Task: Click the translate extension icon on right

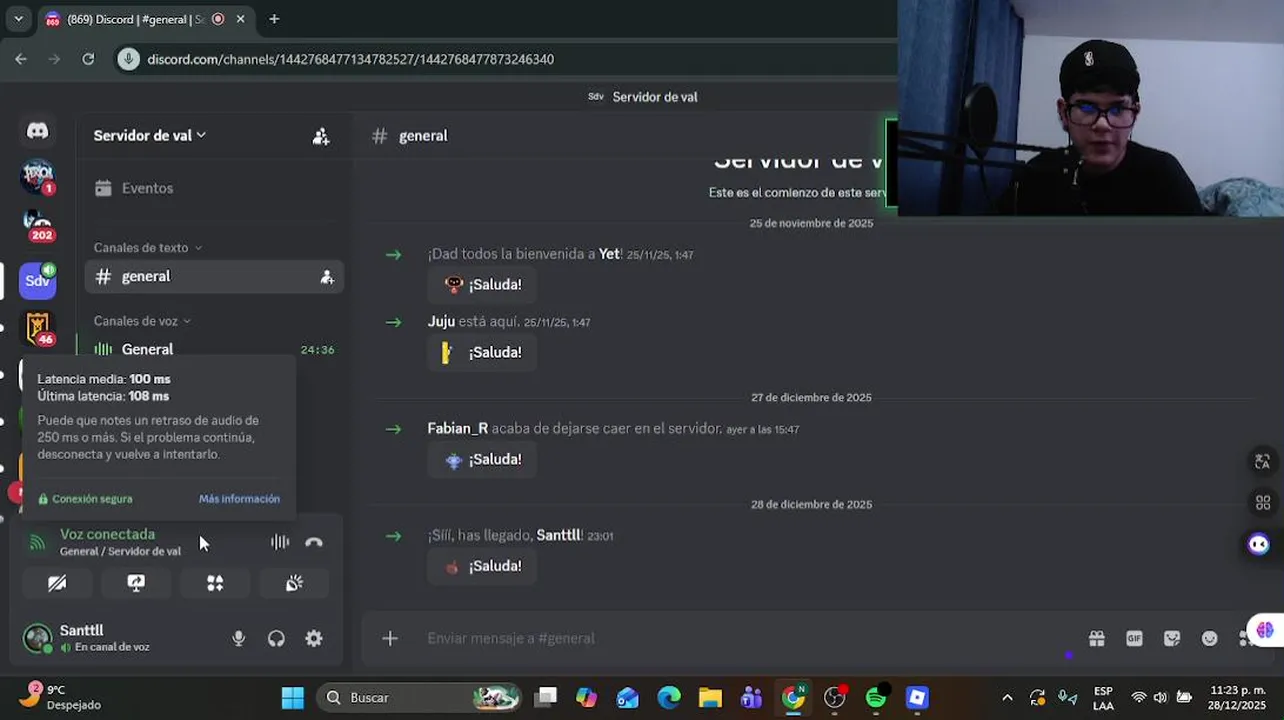Action: [1262, 461]
